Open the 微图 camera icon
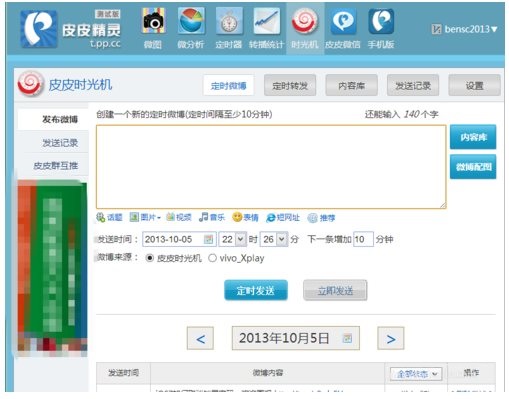 (153, 21)
